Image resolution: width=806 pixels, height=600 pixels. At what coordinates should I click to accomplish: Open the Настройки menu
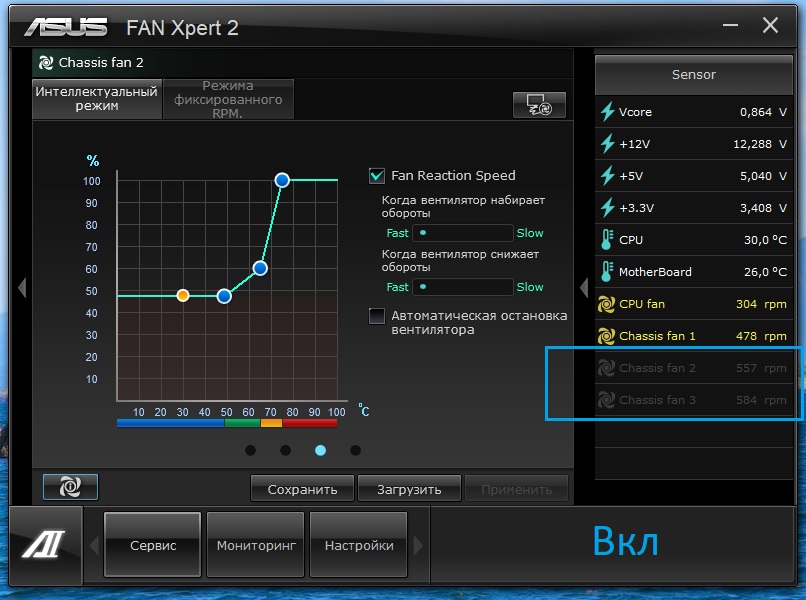359,545
